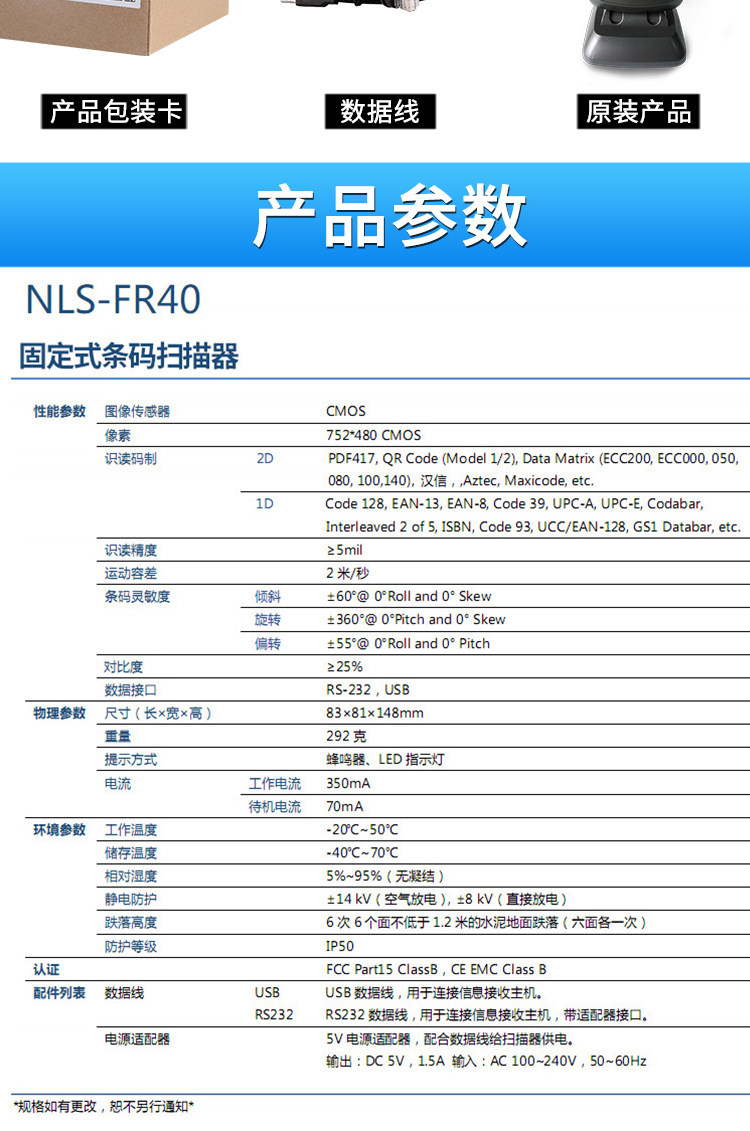Select the ≥25% contrast value
The width and height of the screenshot is (750, 1131).
[345, 666]
